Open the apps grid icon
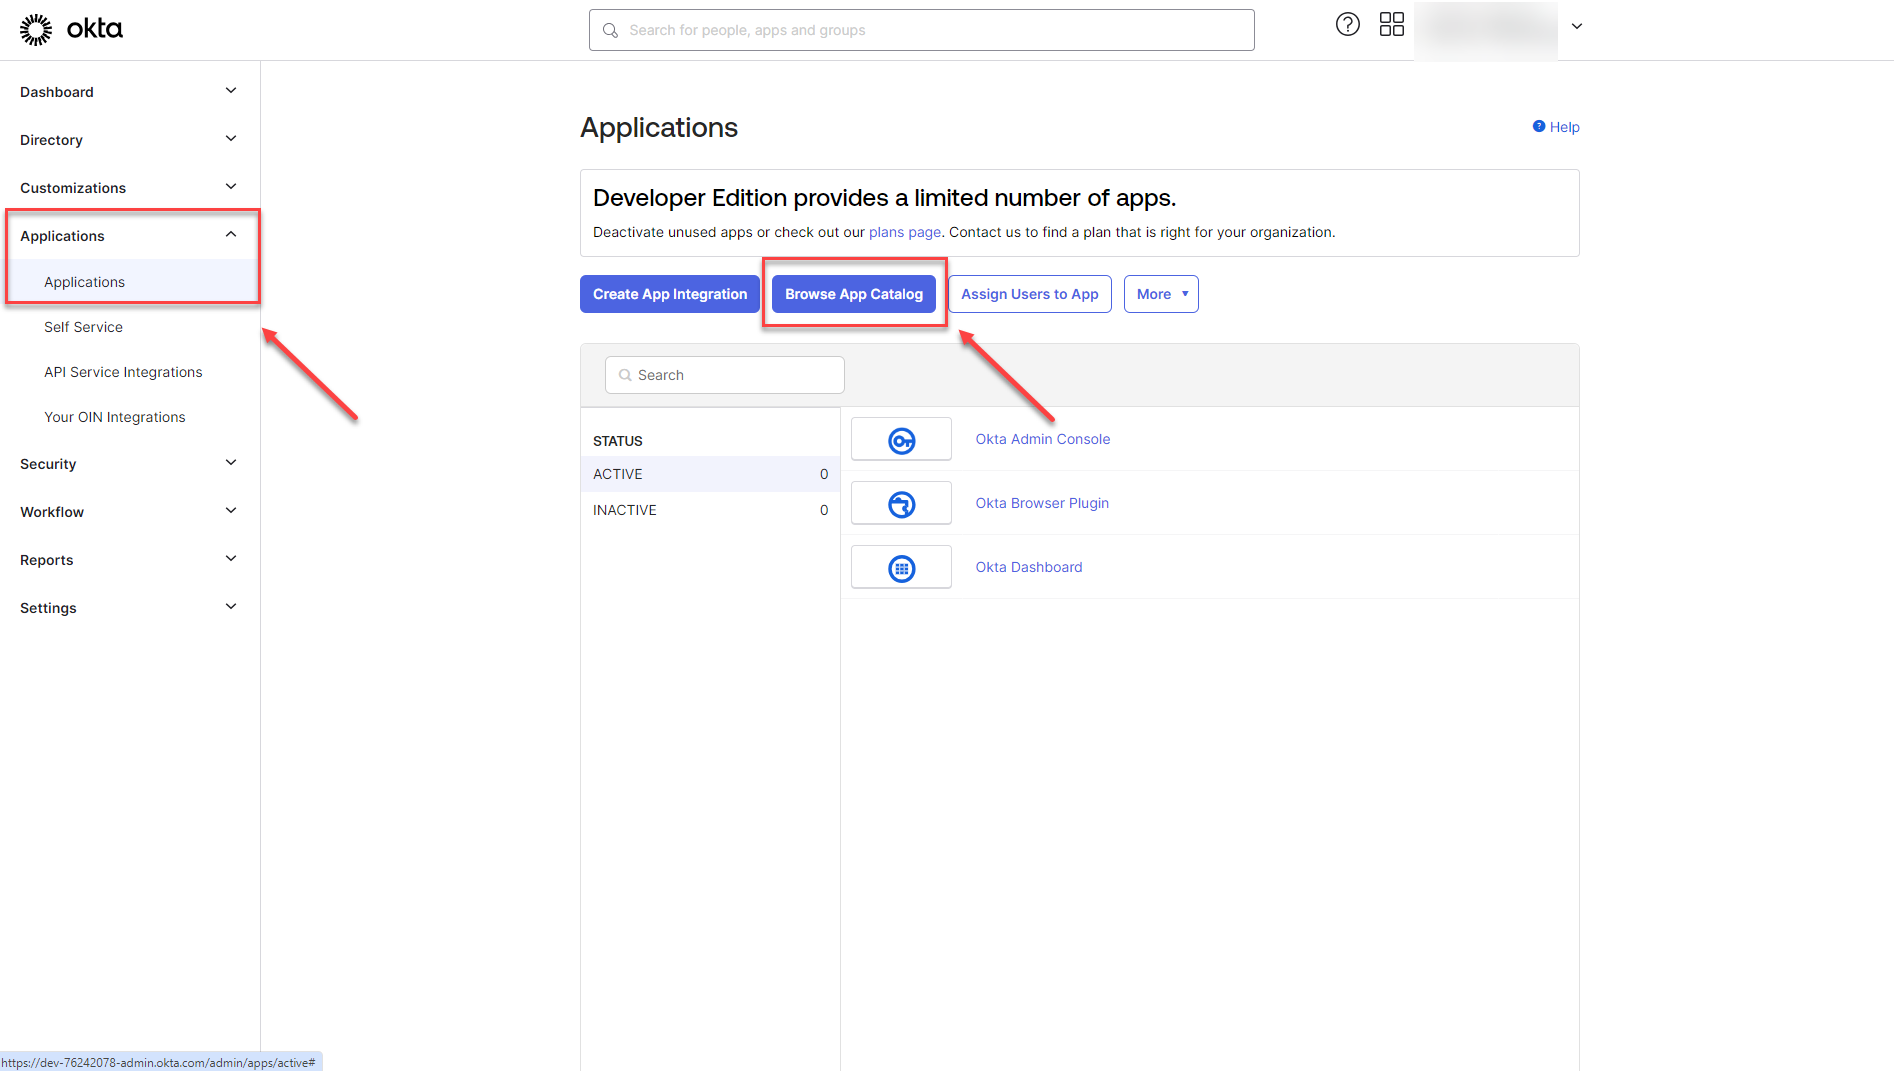The height and width of the screenshot is (1071, 1894). (1392, 25)
